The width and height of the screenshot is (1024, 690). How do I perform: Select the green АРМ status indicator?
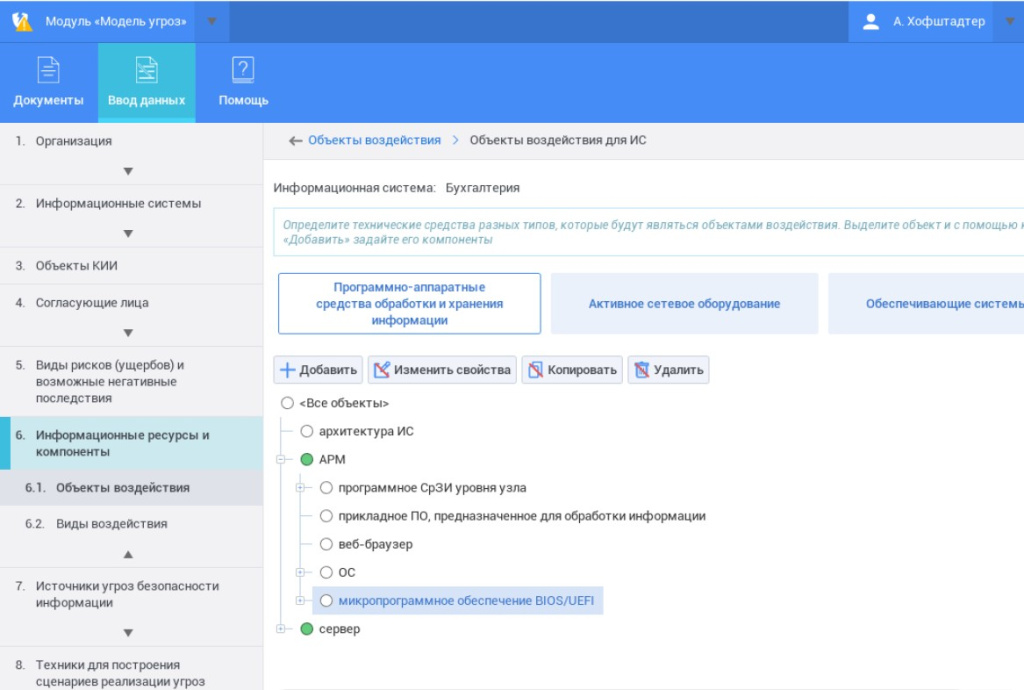(307, 460)
